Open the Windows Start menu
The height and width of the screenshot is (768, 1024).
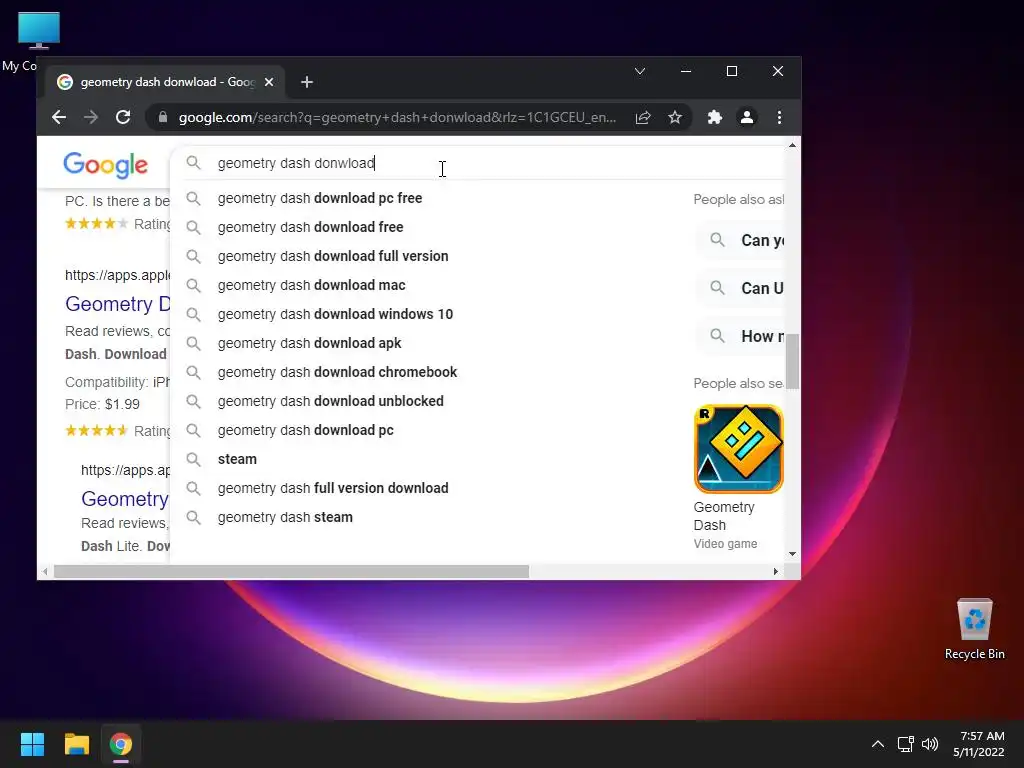[x=32, y=744]
